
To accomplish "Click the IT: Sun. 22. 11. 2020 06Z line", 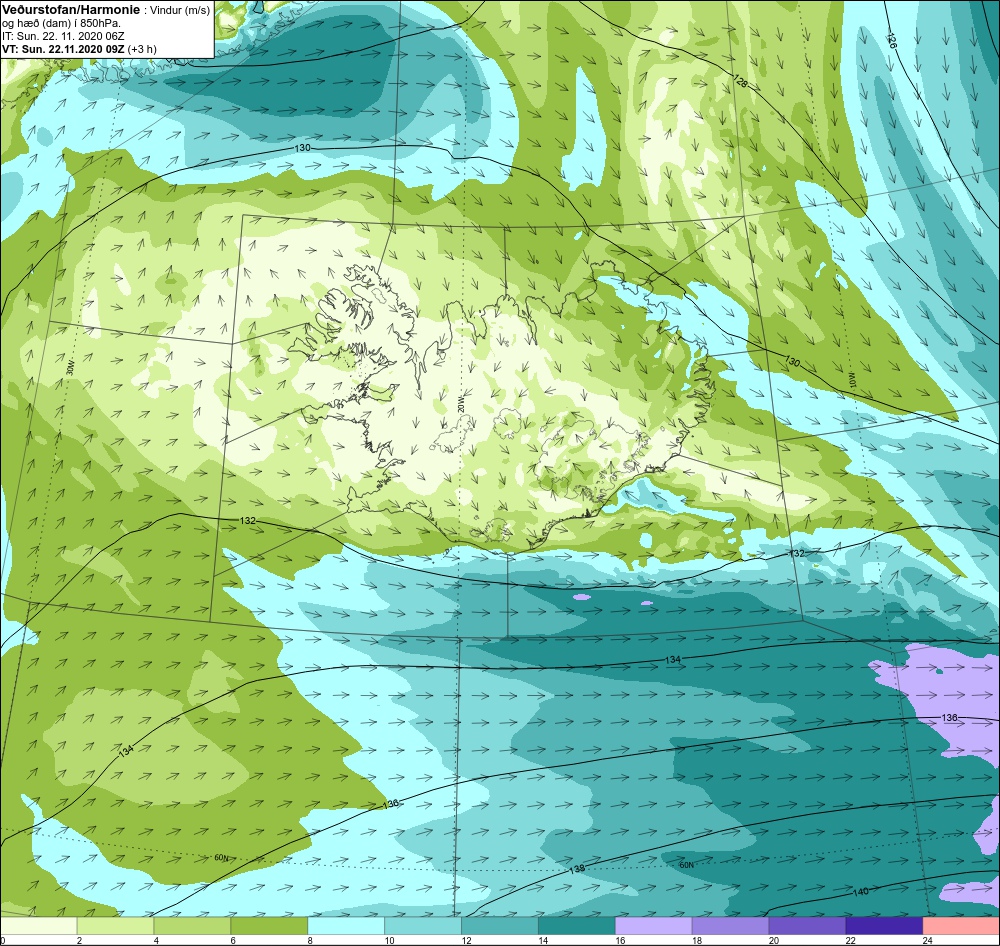I will (63, 36).
